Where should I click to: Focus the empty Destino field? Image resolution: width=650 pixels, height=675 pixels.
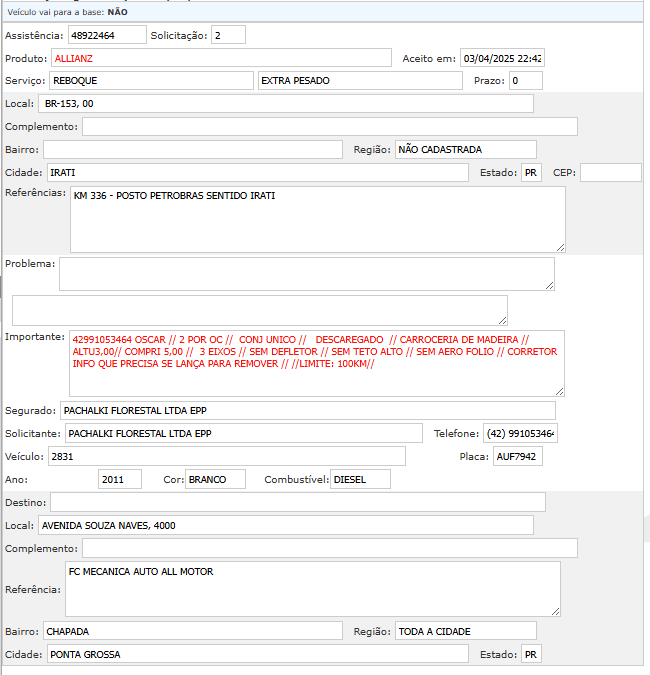click(x=298, y=502)
